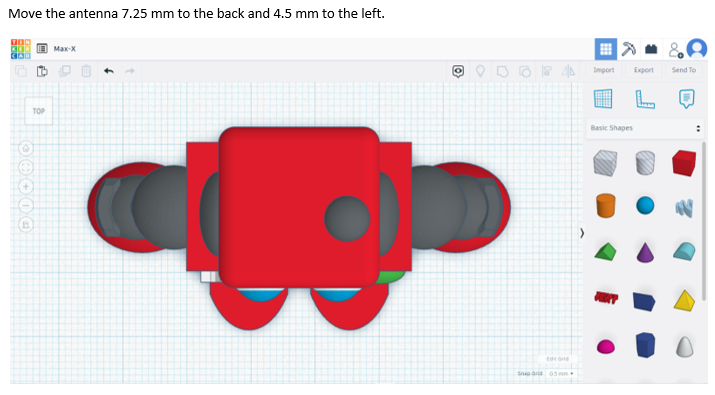Viewport: 715px width, 395px height.
Task: Collapse the shapes panel with the chevron
Action: coord(582,234)
